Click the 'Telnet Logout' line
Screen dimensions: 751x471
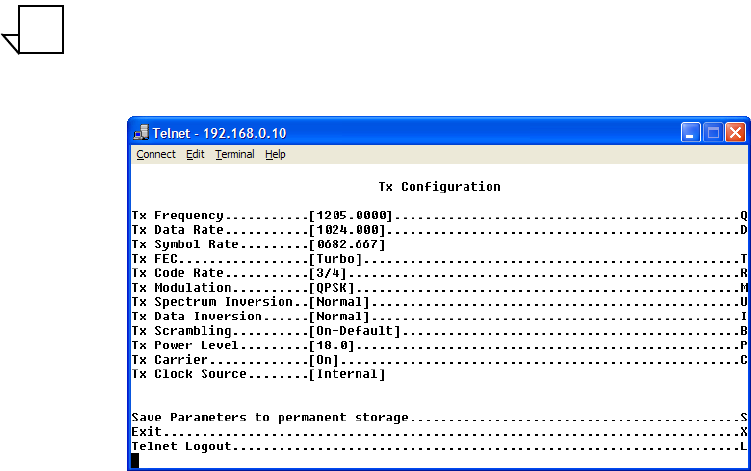pyautogui.click(x=439, y=446)
